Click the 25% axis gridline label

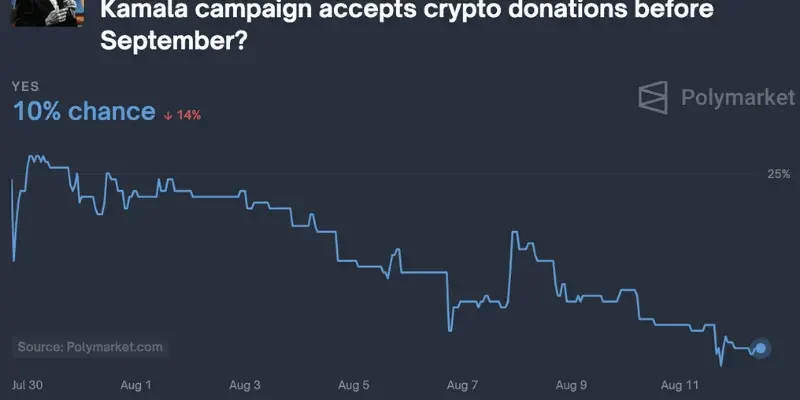click(x=778, y=174)
